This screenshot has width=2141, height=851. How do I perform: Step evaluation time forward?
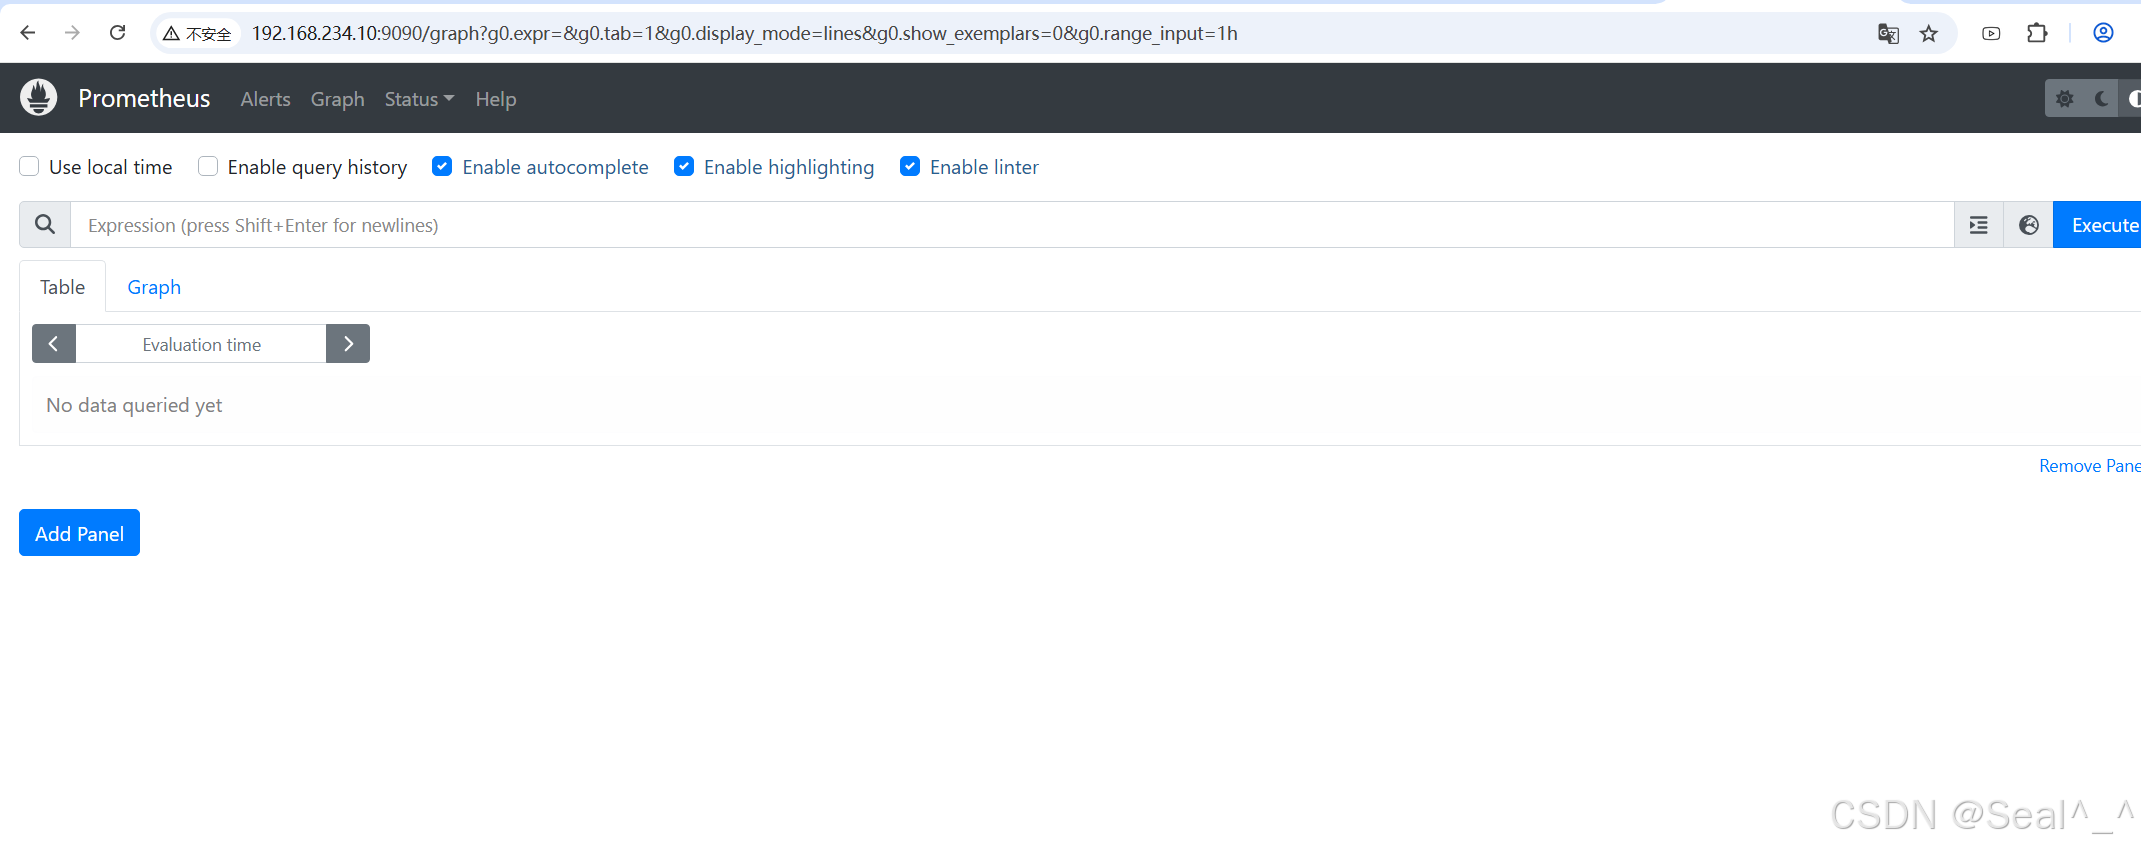pyautogui.click(x=348, y=344)
